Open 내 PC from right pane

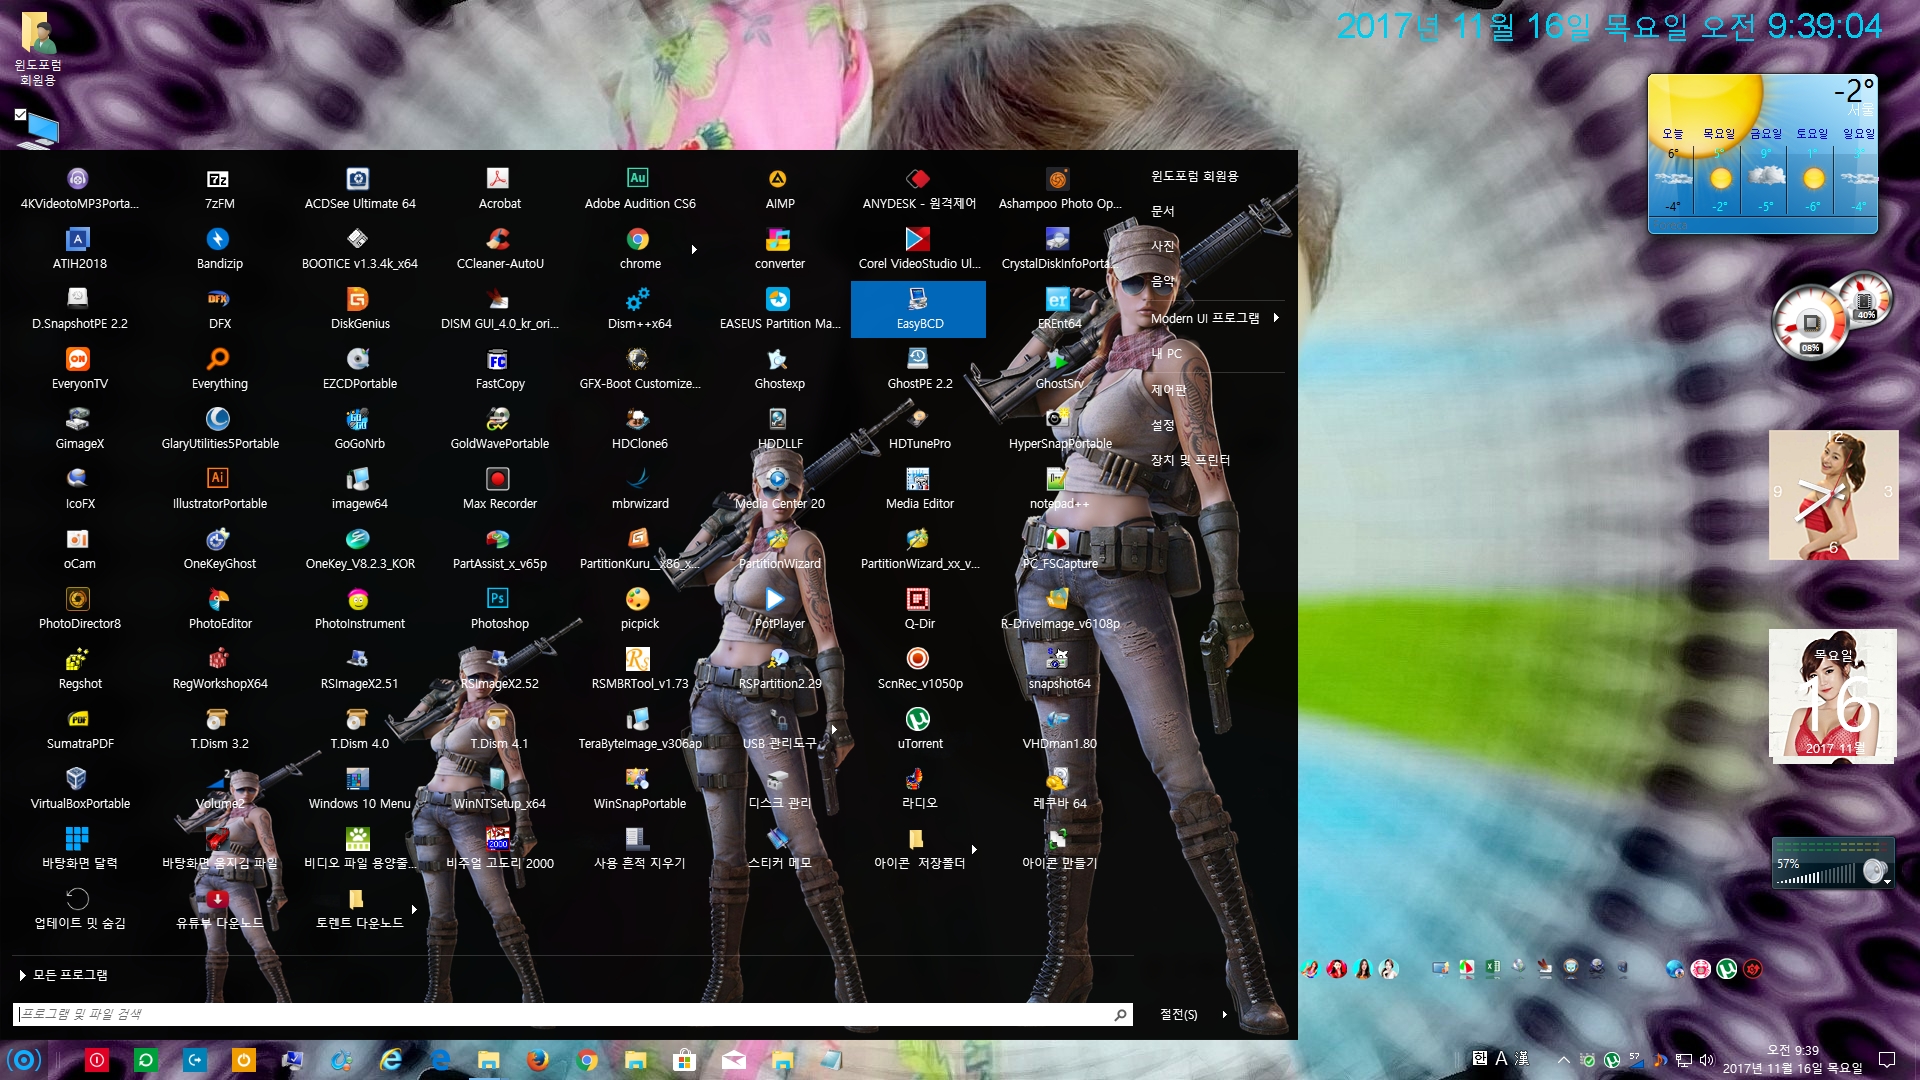click(1166, 354)
